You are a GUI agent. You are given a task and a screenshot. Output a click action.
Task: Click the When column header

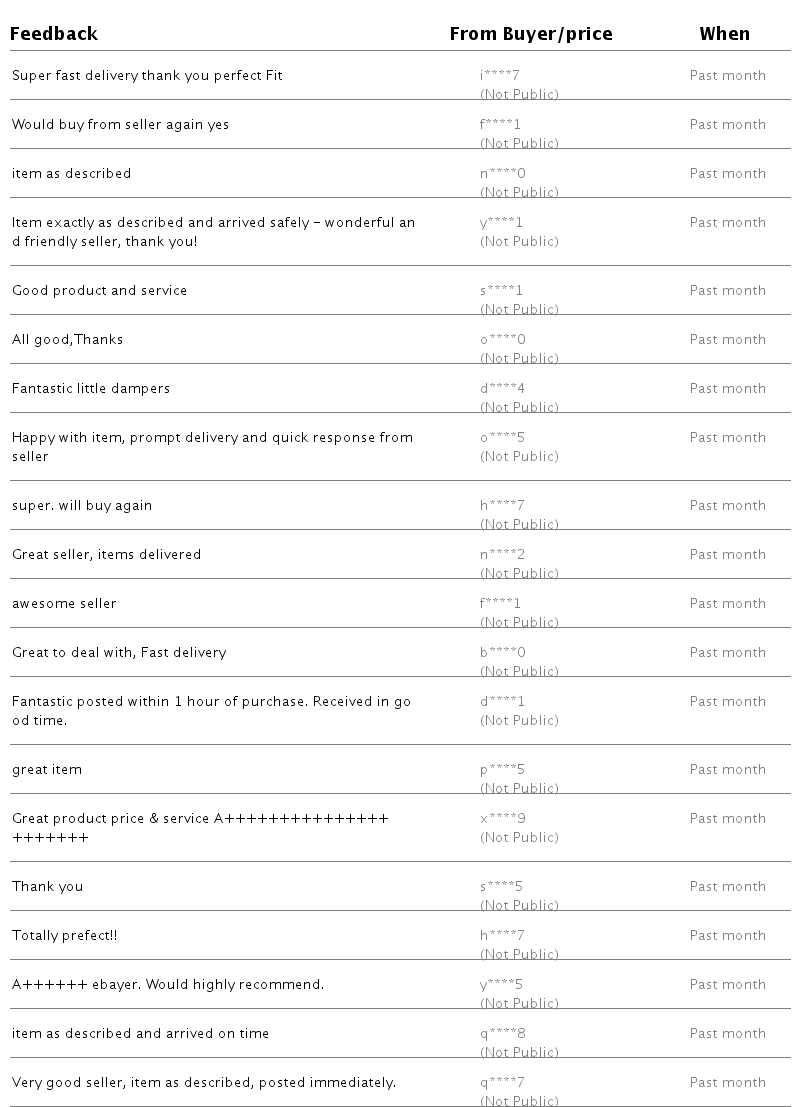click(x=724, y=34)
